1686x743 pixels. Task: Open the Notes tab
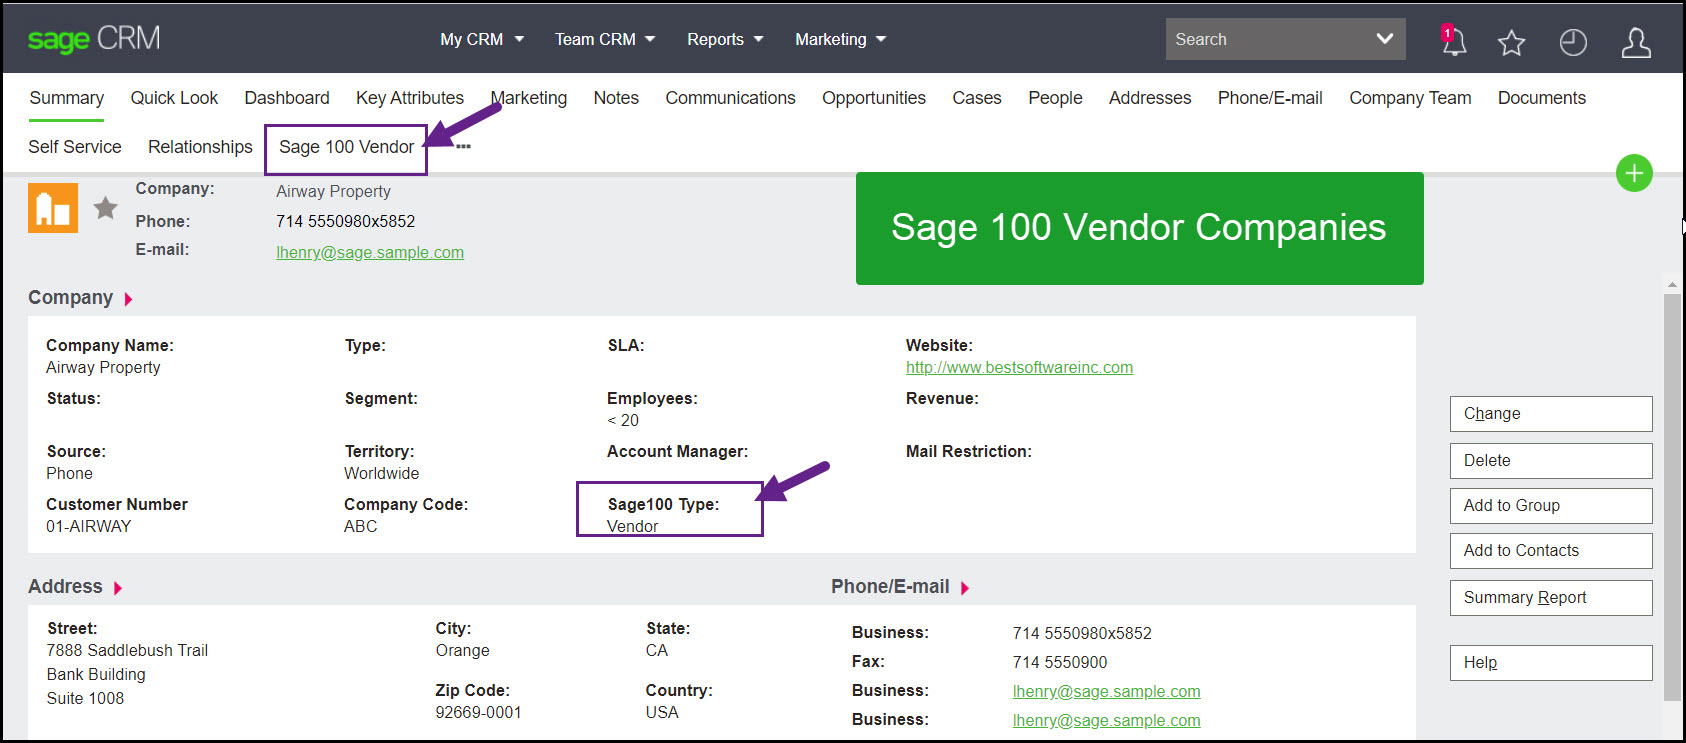click(x=616, y=98)
